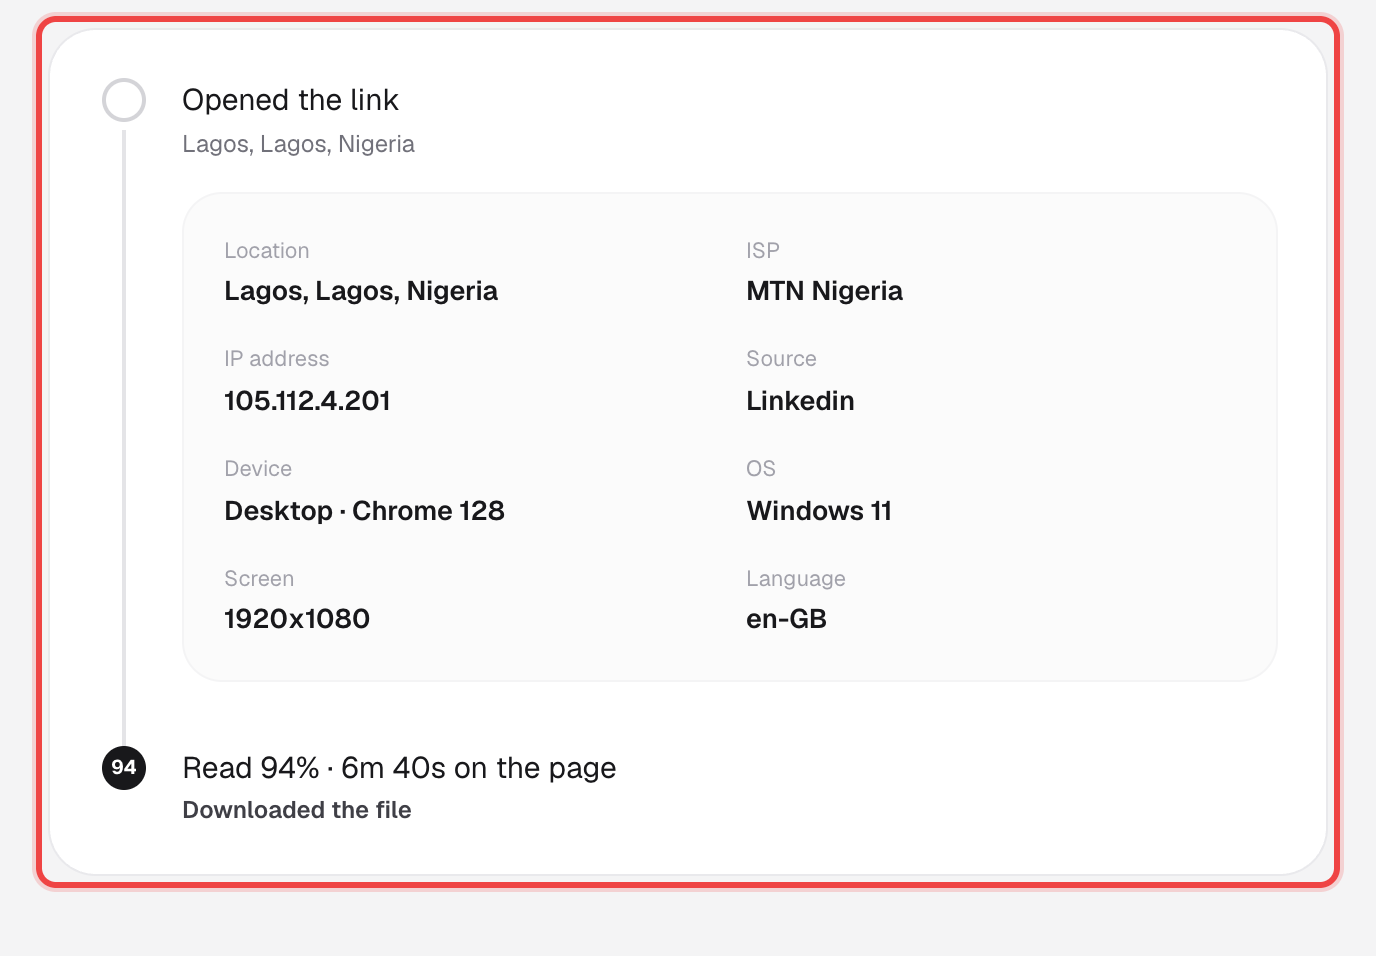Click the black 94 progress badge
The image size is (1376, 956).
tap(124, 767)
